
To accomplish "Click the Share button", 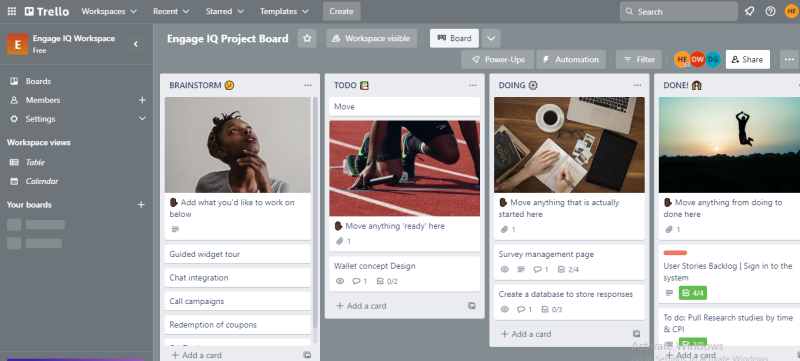I will click(747, 59).
